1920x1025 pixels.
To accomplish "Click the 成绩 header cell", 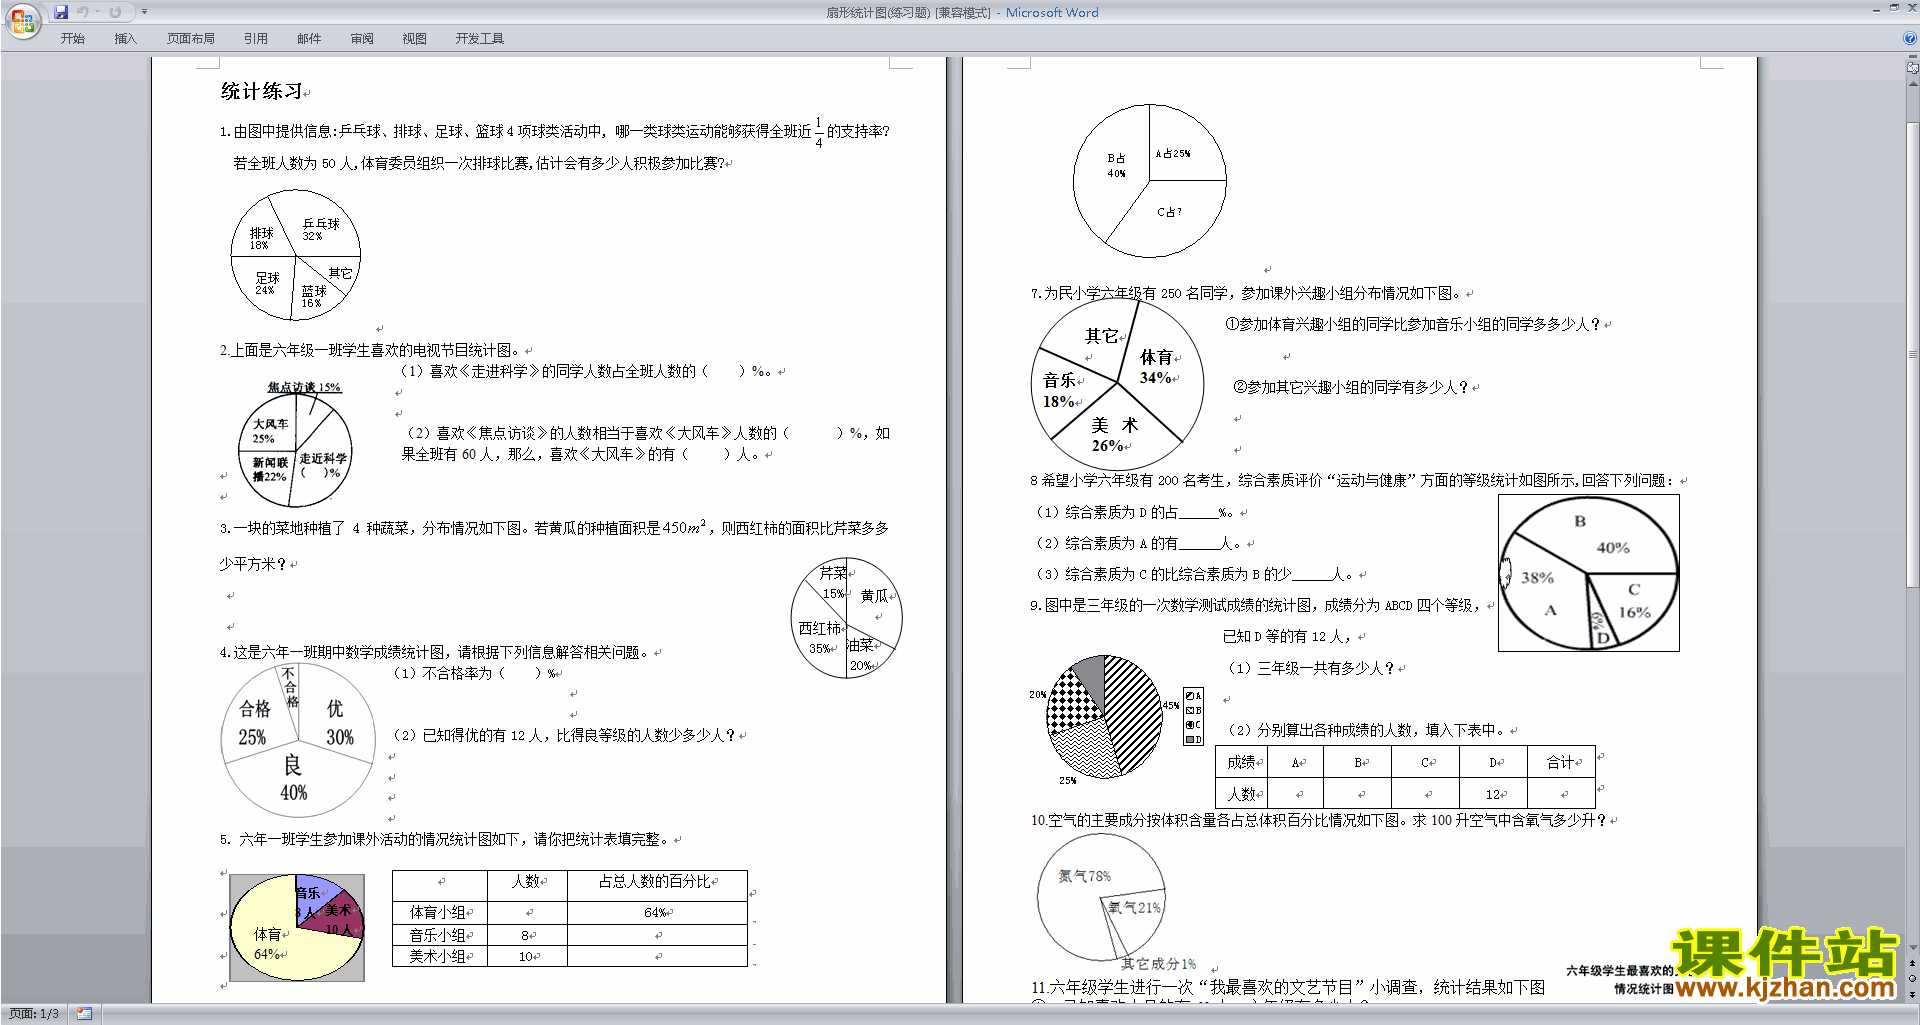I will (1242, 762).
